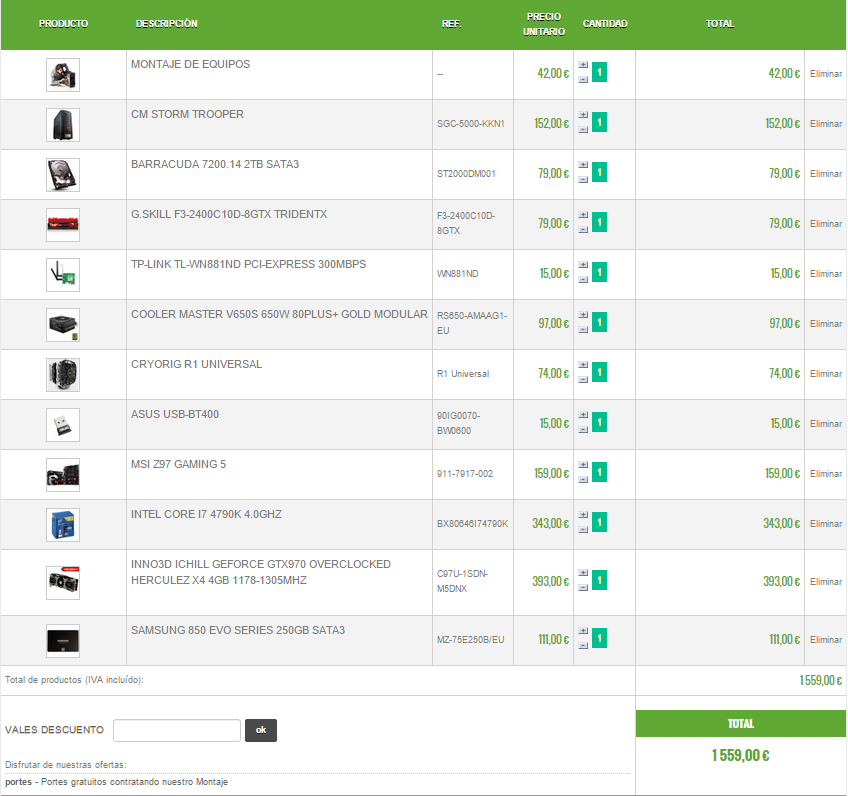Select reference text SGC-5000-KKN1

471,124
